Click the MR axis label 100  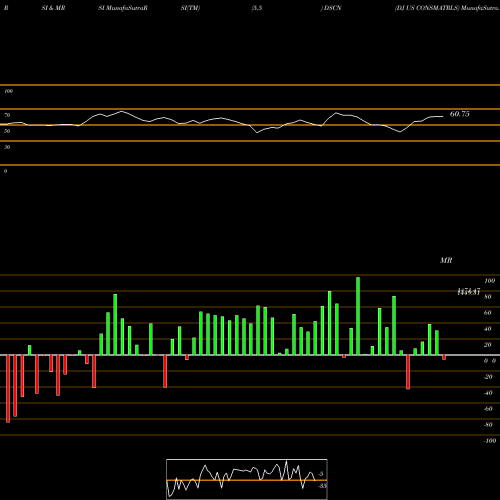point(489,281)
